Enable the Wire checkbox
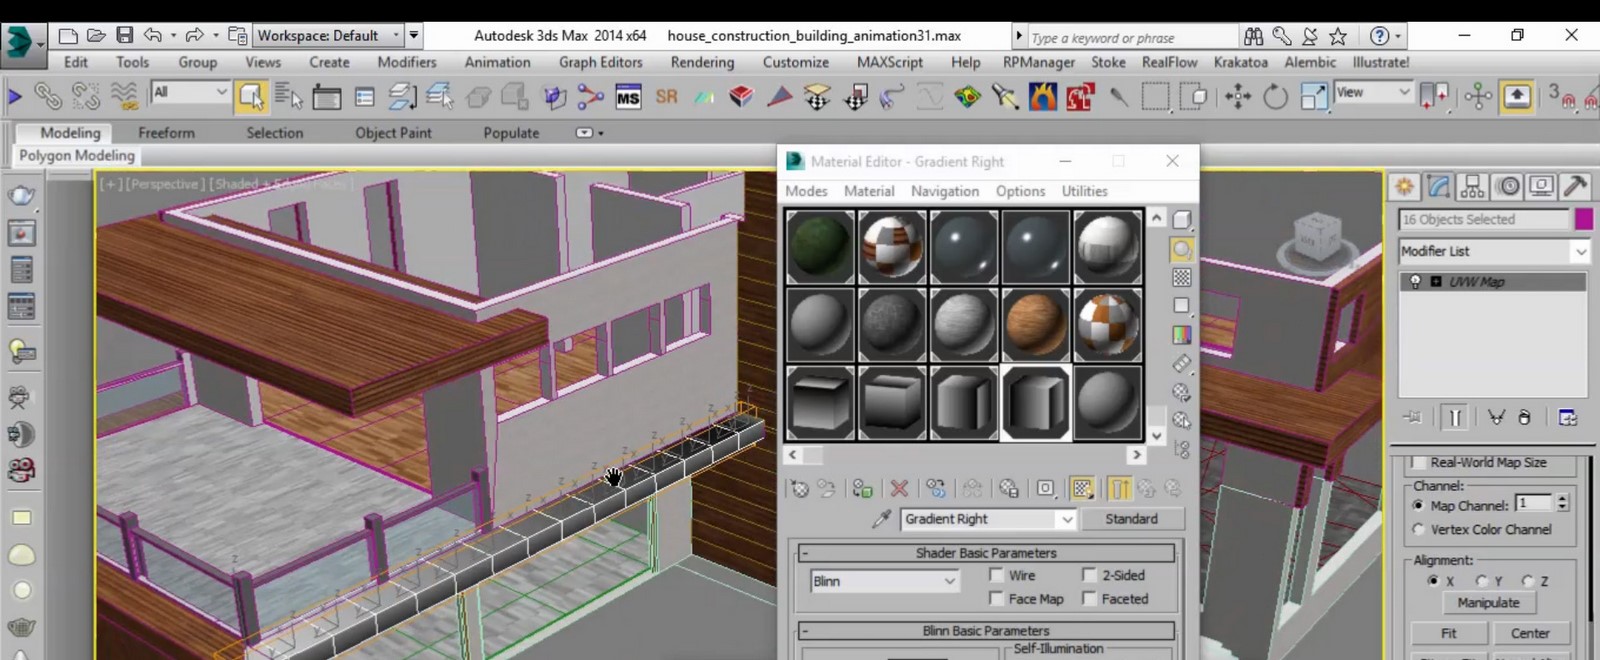The width and height of the screenshot is (1600, 660). [996, 575]
